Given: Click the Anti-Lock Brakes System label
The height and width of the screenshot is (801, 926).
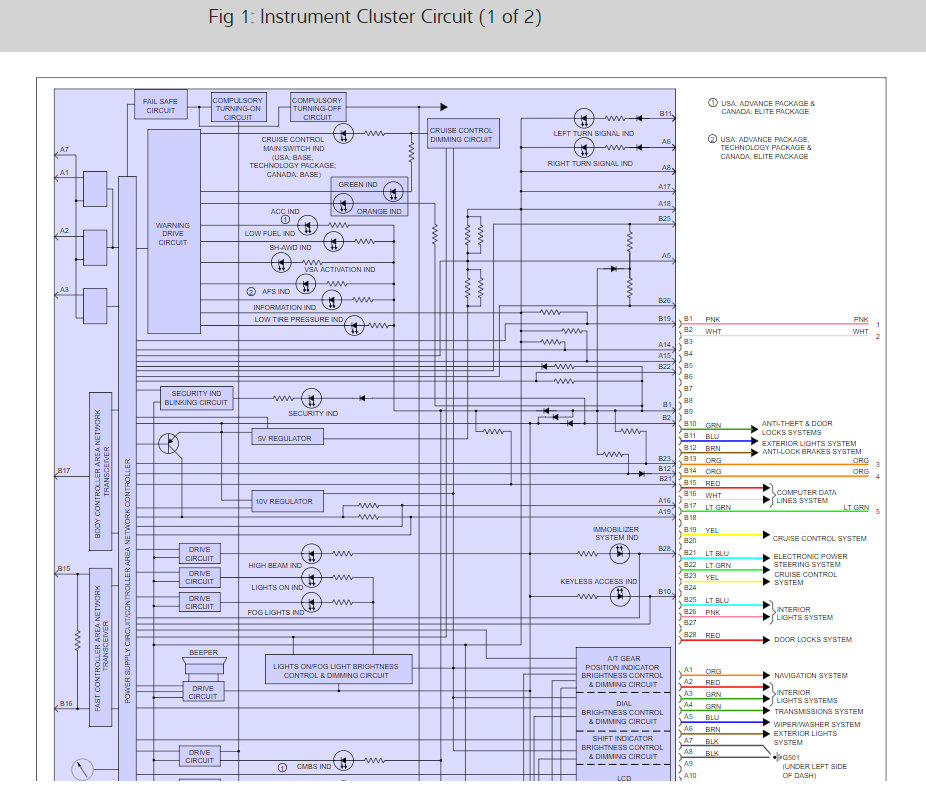Looking at the screenshot, I should (811, 451).
